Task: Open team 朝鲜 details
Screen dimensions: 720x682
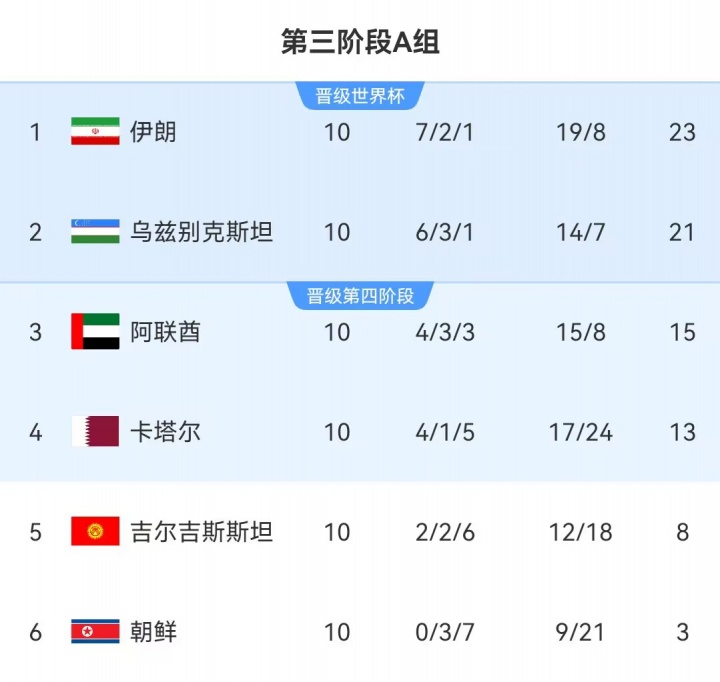Action: click(153, 632)
